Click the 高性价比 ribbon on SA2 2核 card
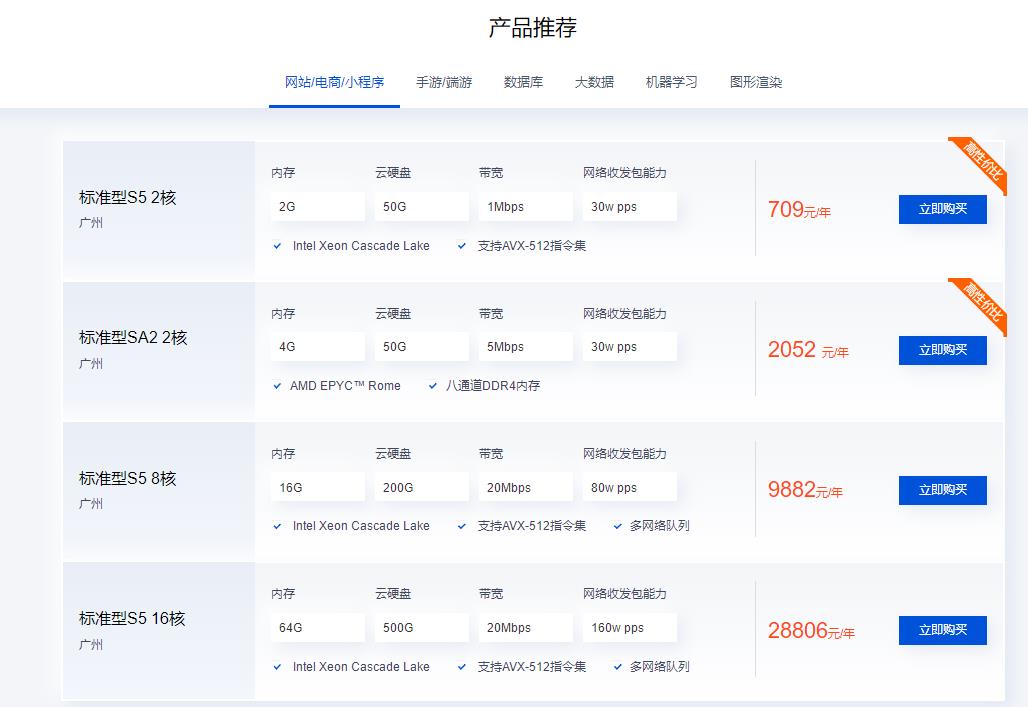1028x707 pixels. coord(981,302)
